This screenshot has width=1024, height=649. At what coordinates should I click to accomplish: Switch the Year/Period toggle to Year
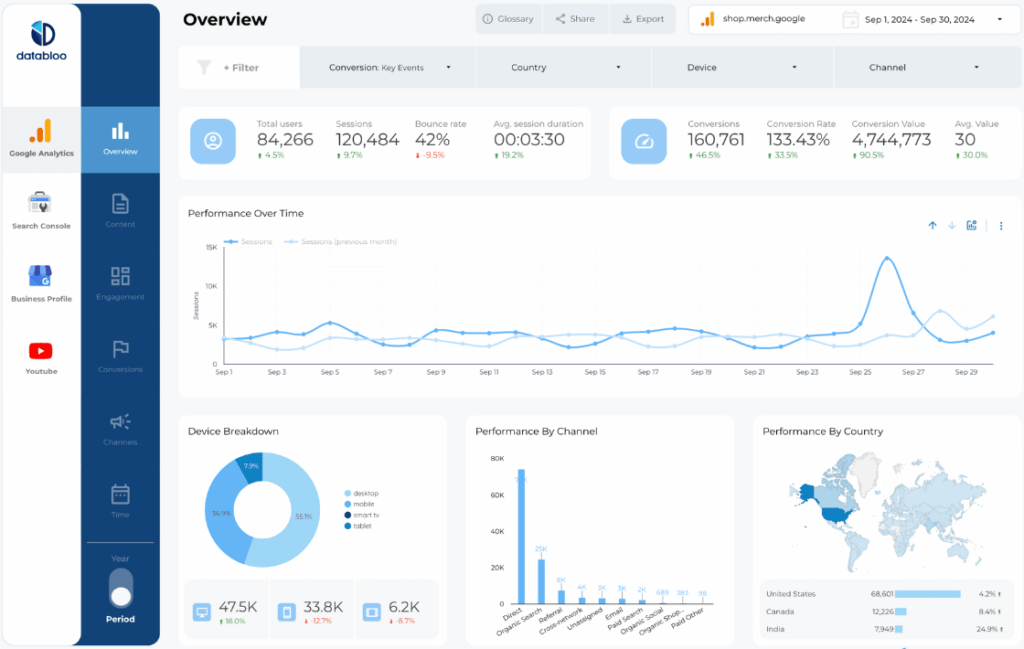119,572
